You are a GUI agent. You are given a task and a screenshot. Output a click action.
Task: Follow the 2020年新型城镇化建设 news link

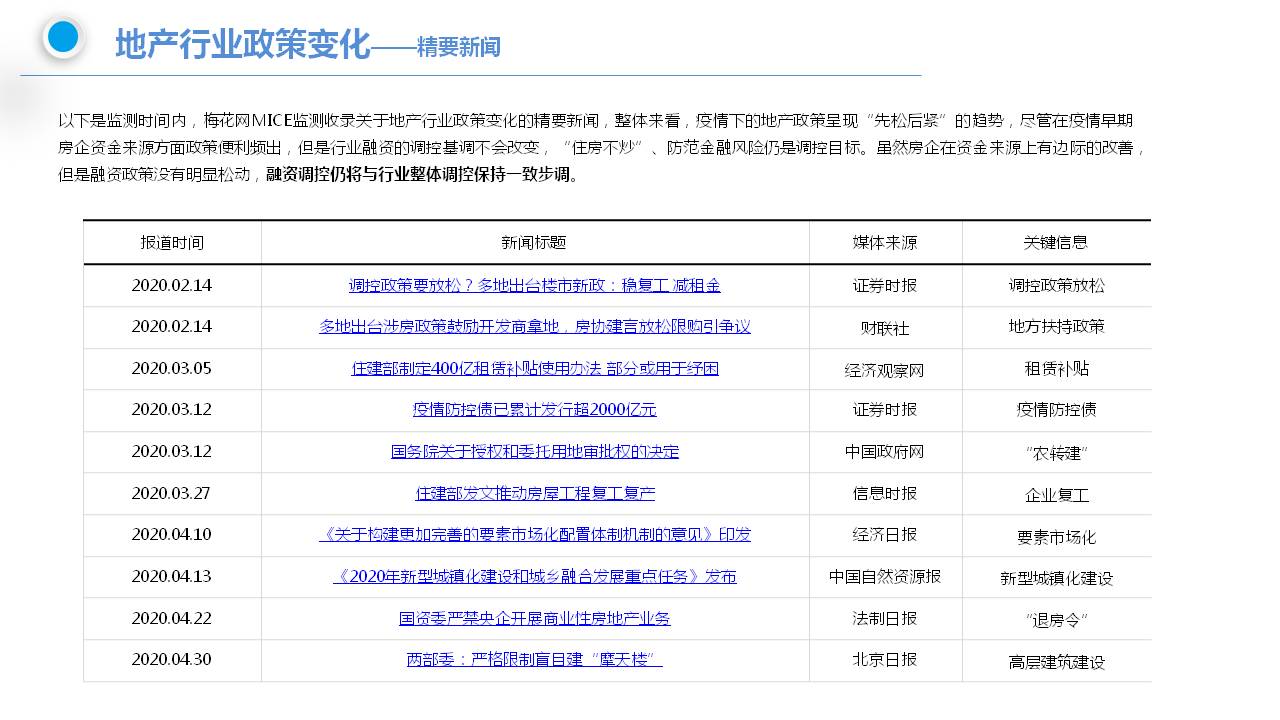click(534, 576)
